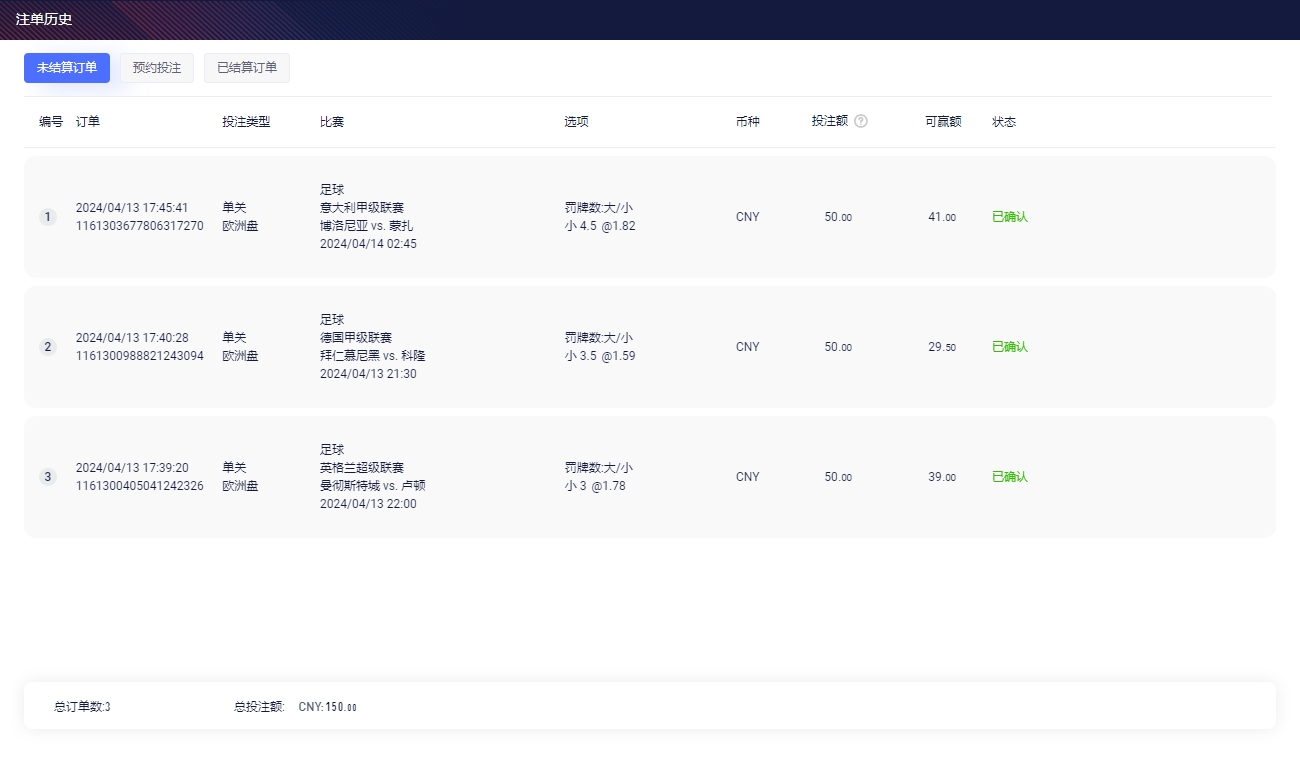
Task: Select the 未结算订单 tab
Action: pyautogui.click(x=67, y=68)
